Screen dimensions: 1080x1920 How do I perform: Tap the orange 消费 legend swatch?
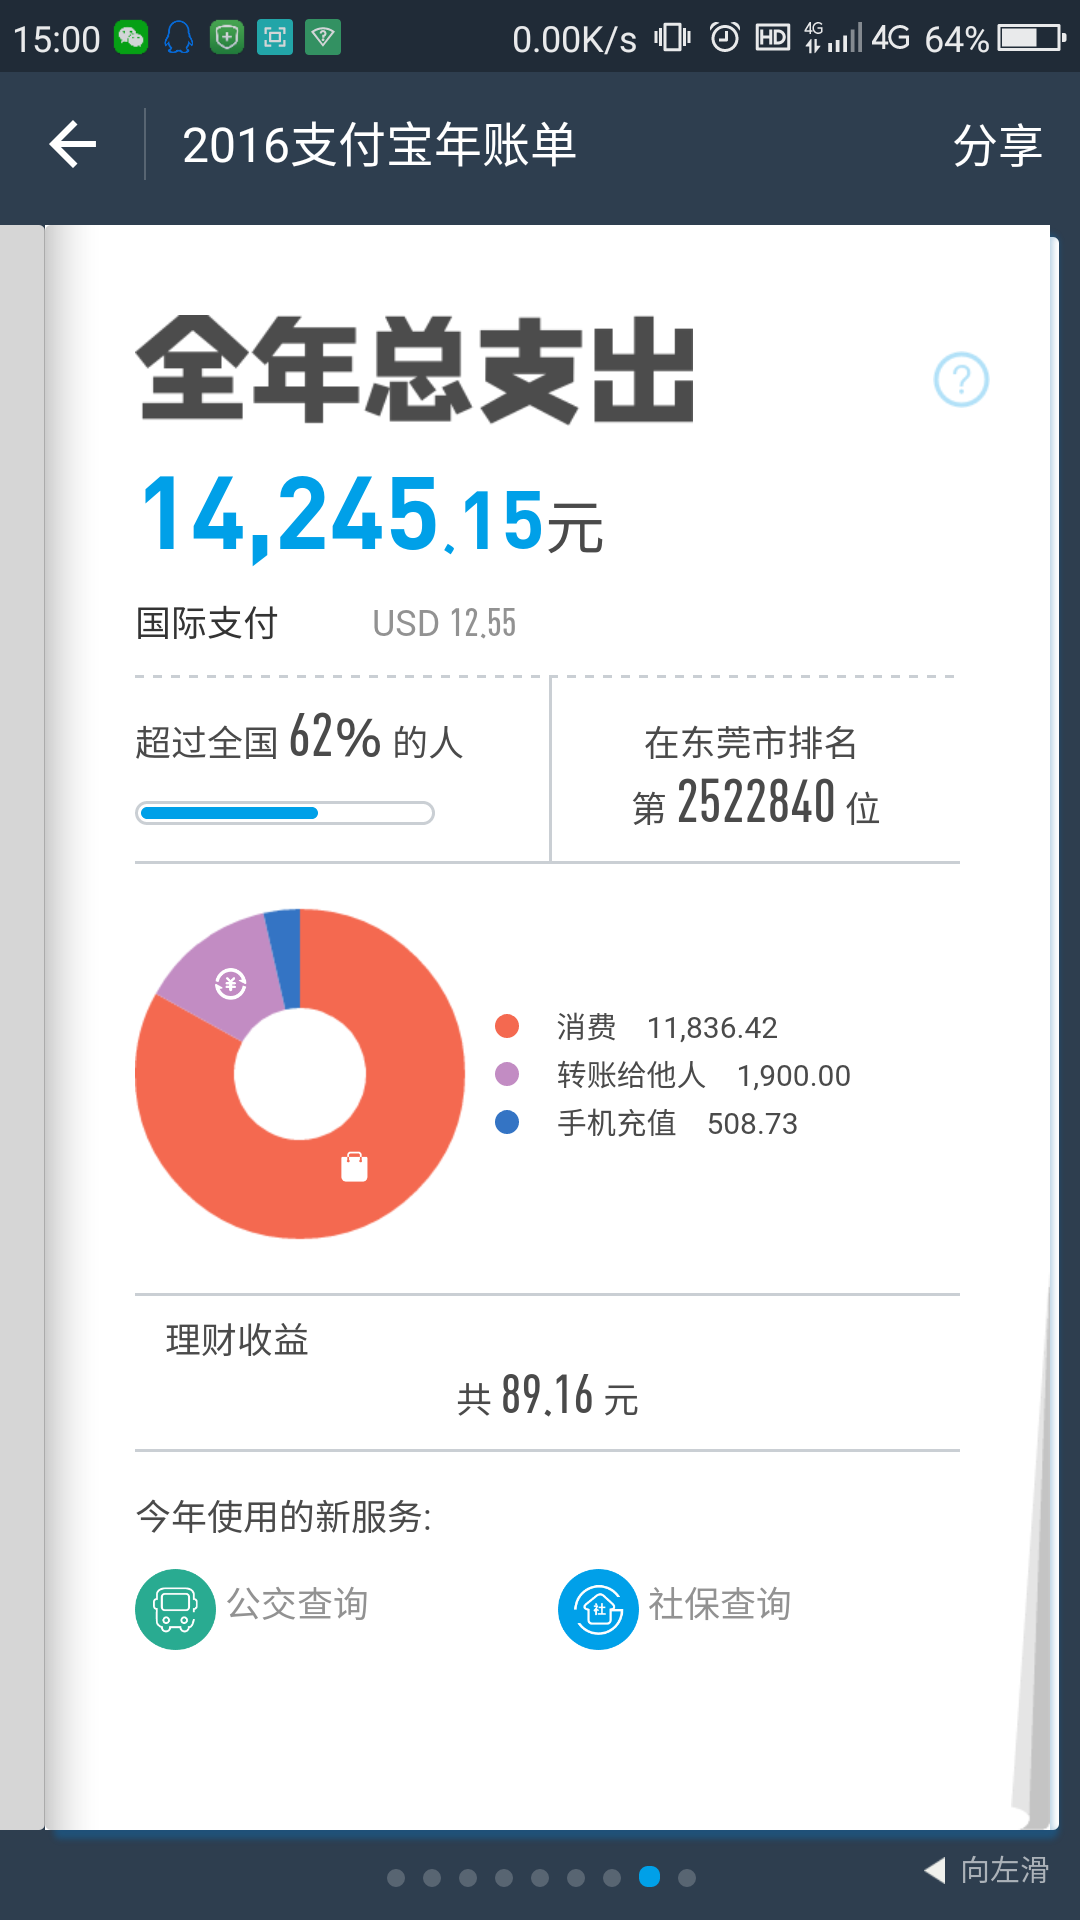(507, 1026)
